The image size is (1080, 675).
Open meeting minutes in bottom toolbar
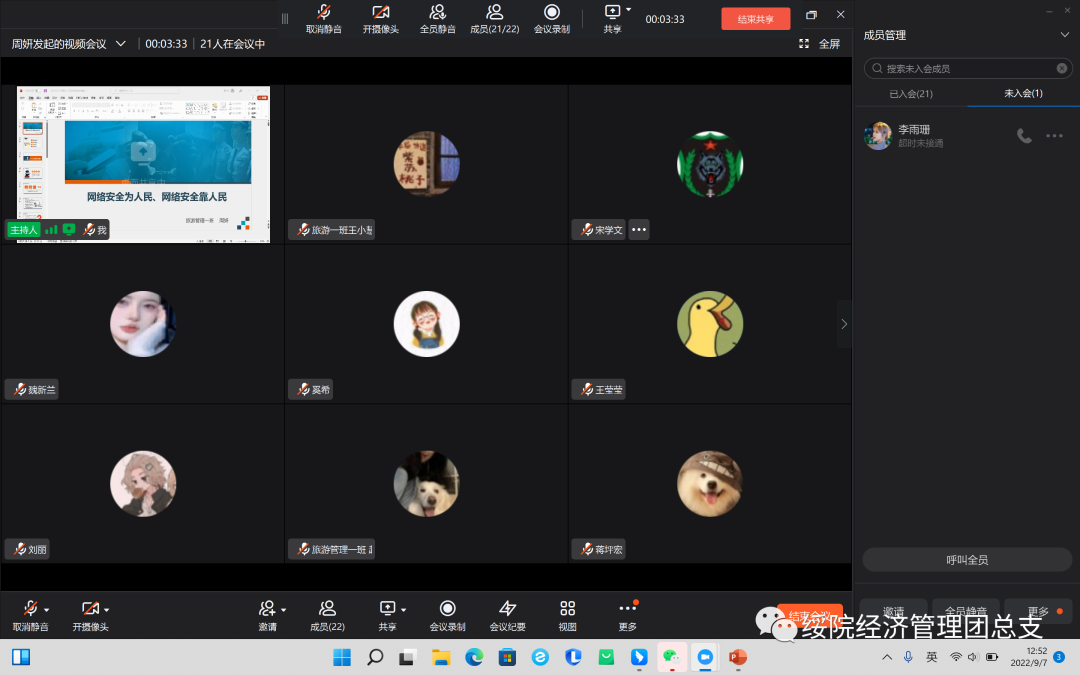(507, 609)
